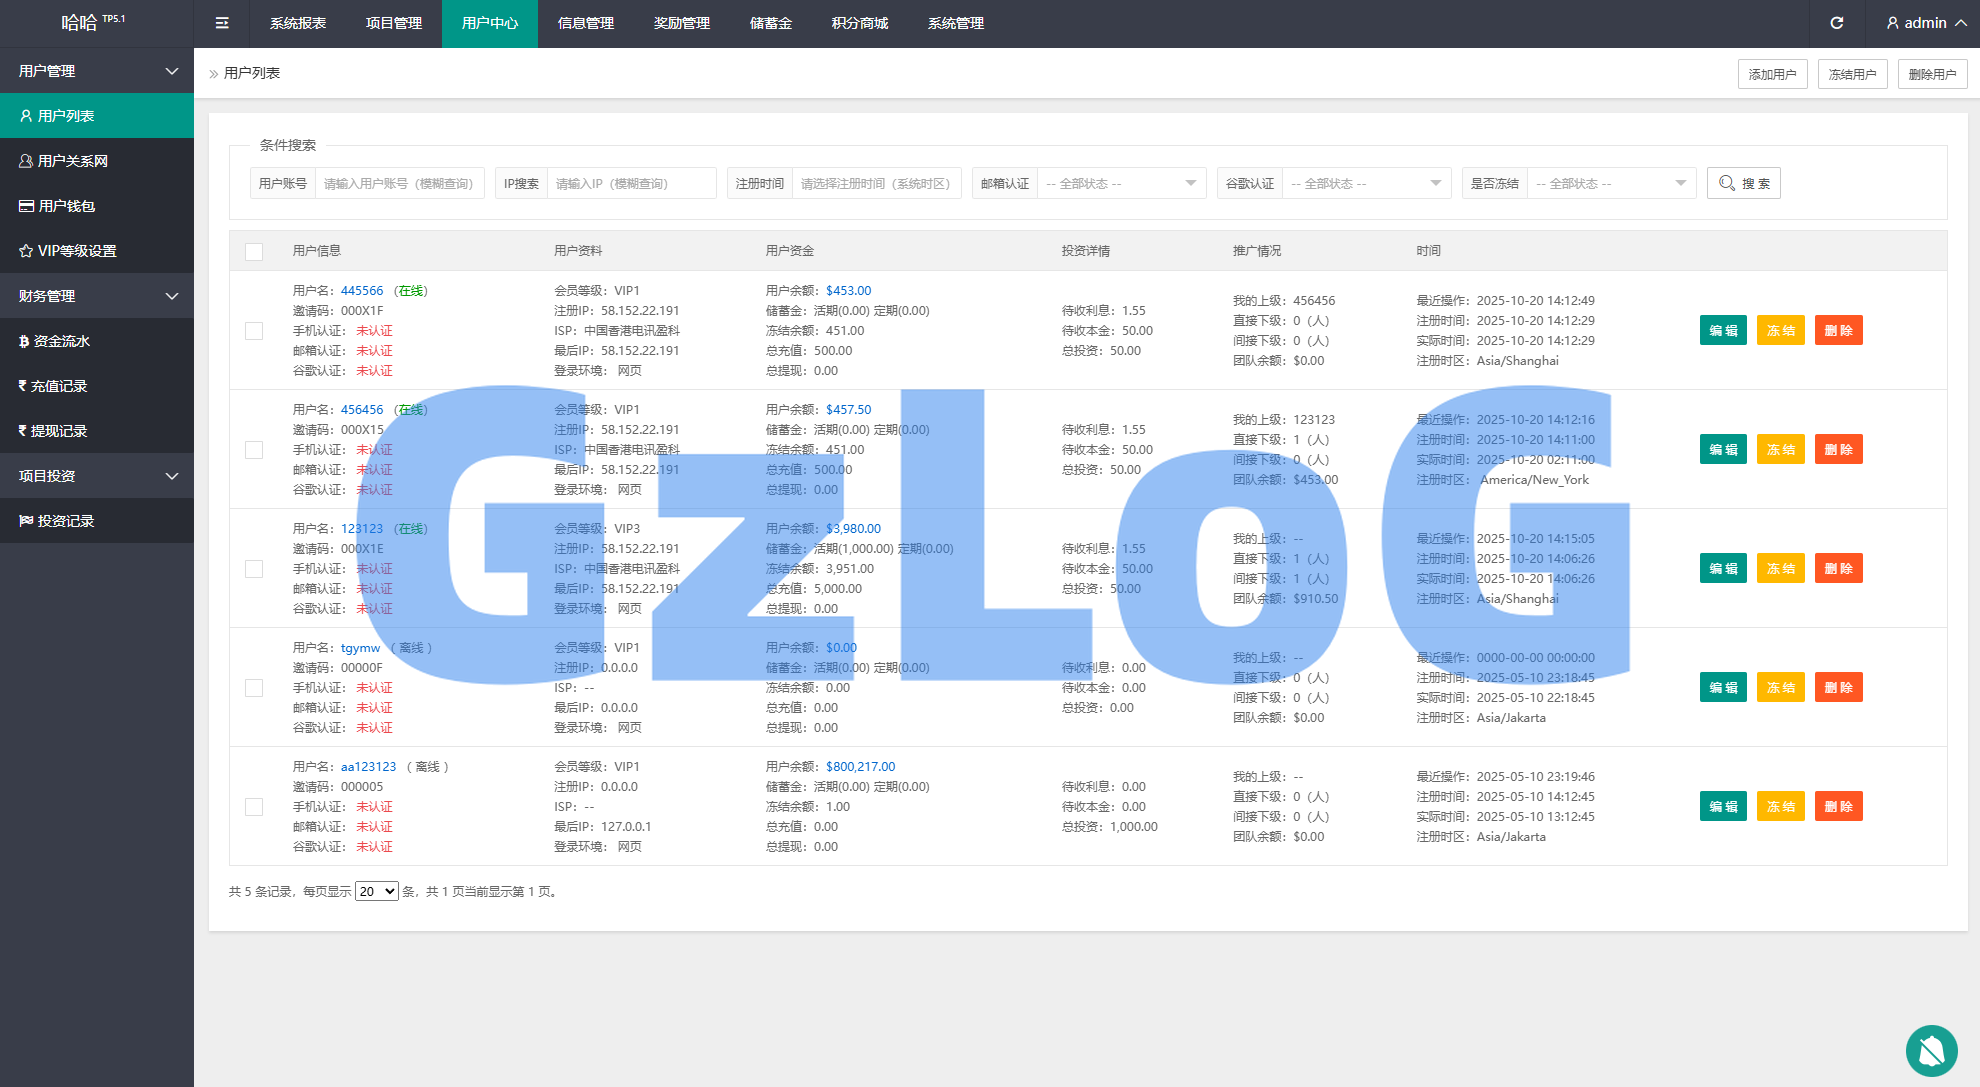
Task: Click the 用户账号 search input field
Action: pyautogui.click(x=398, y=183)
